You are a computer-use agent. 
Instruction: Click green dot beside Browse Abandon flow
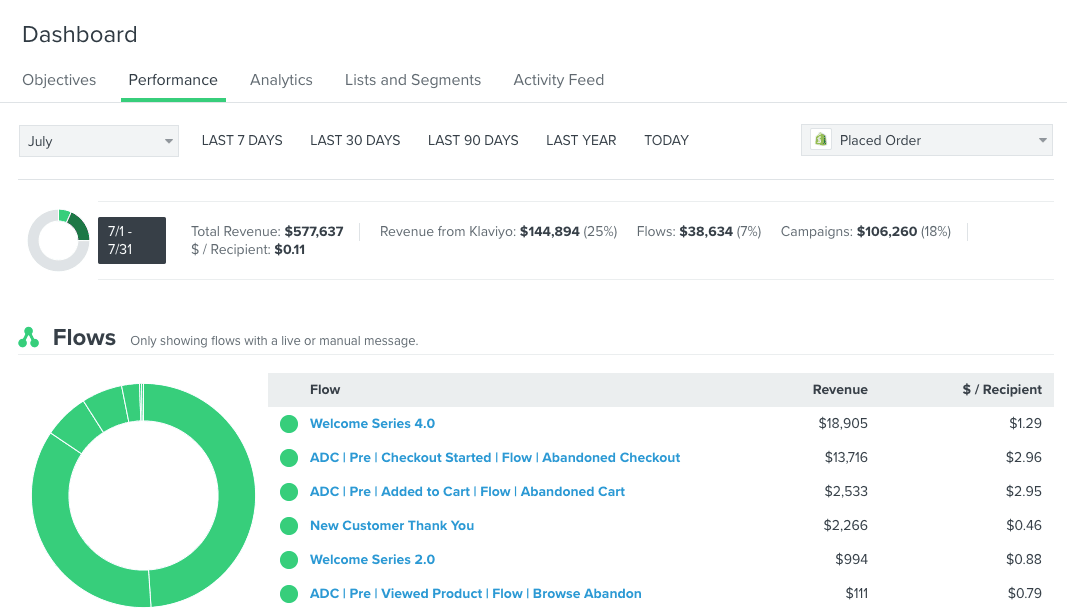[289, 594]
